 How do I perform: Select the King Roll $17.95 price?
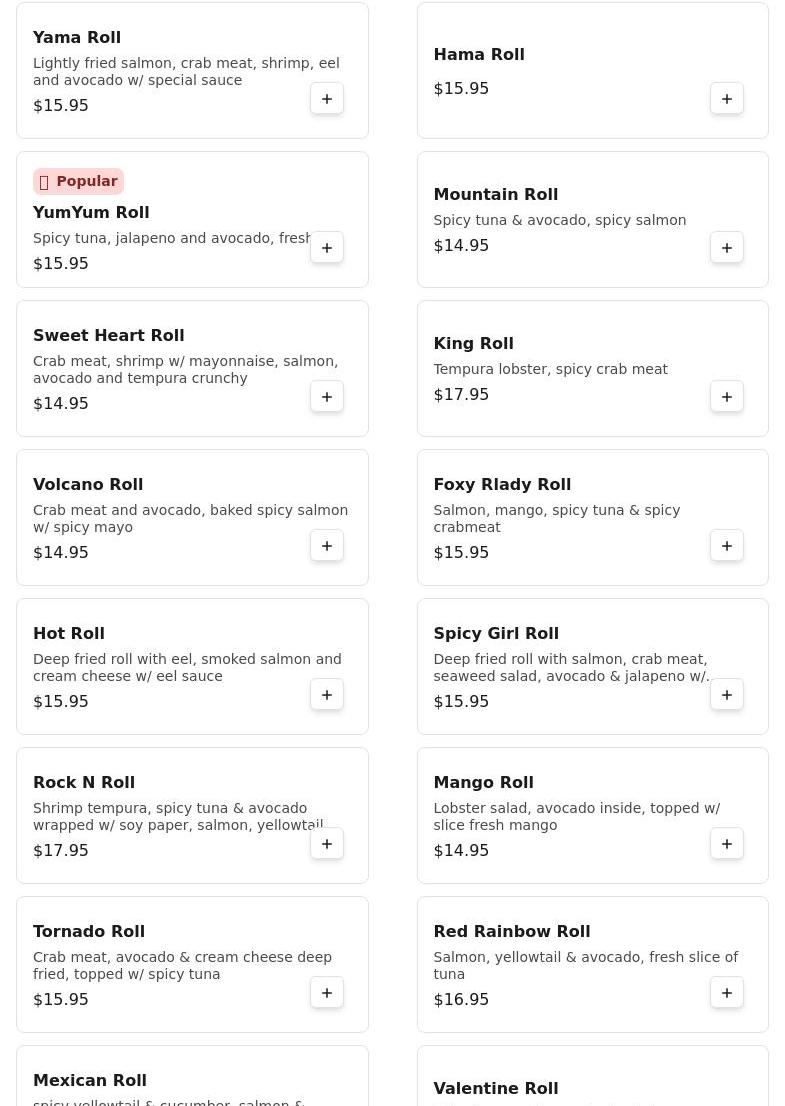click(x=461, y=395)
